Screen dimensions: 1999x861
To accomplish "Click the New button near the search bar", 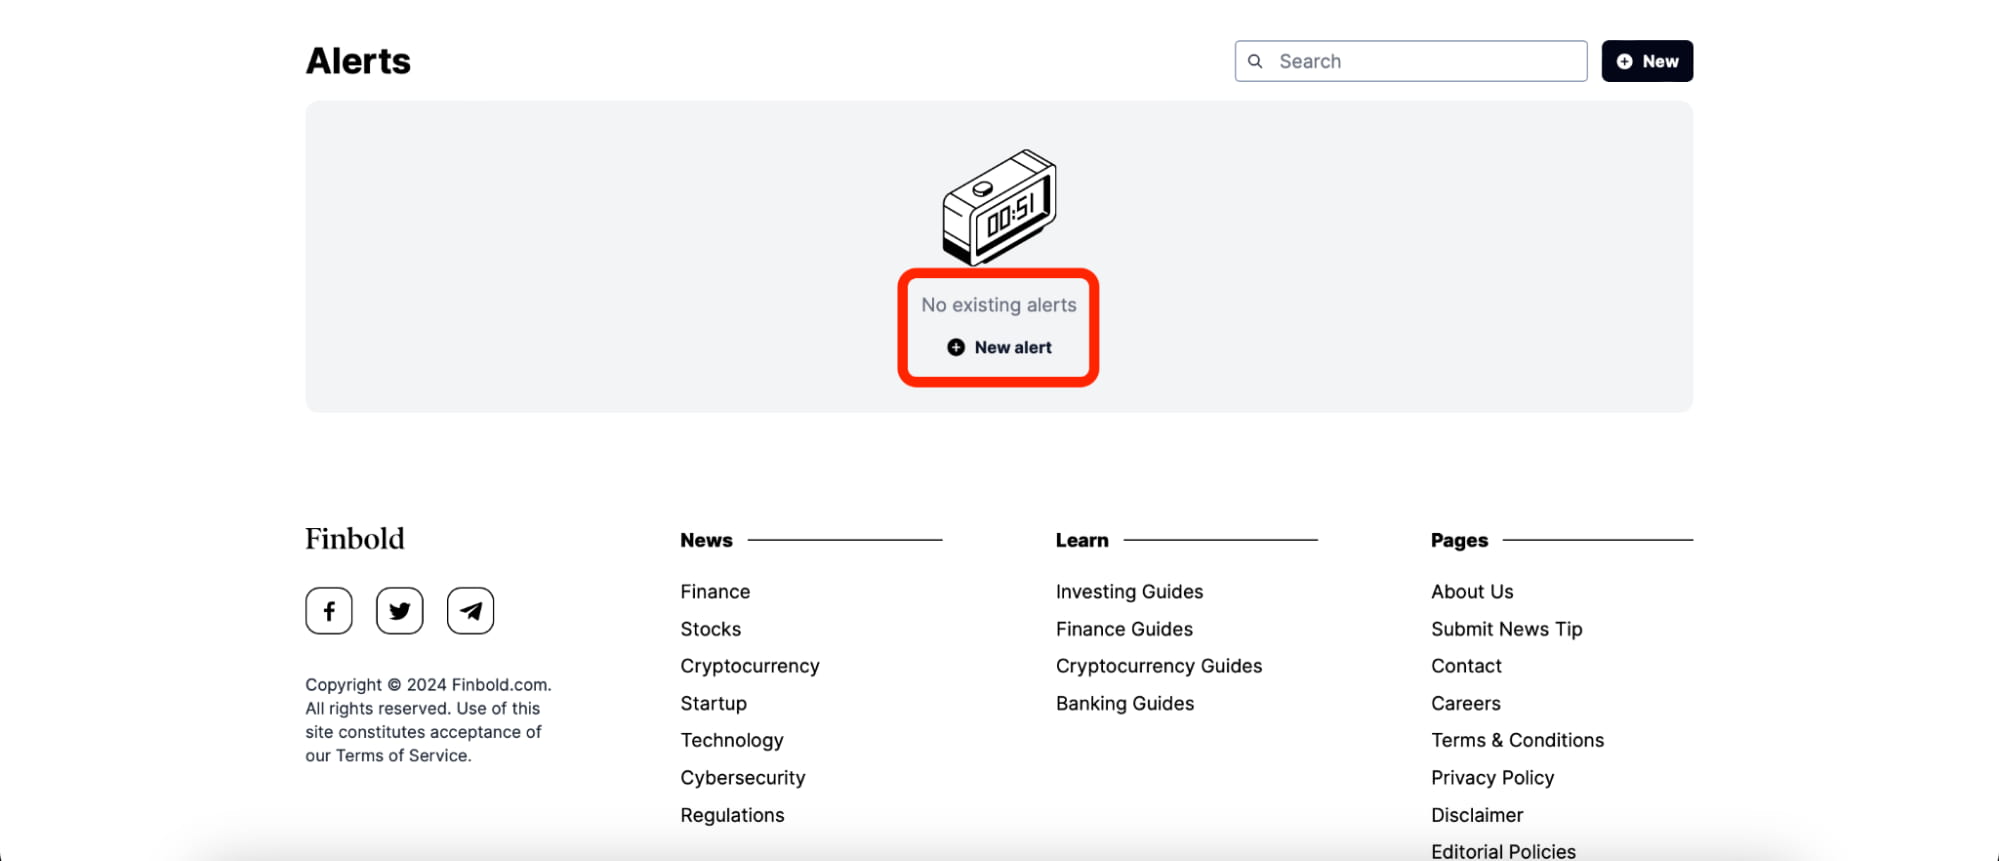I will (1647, 61).
